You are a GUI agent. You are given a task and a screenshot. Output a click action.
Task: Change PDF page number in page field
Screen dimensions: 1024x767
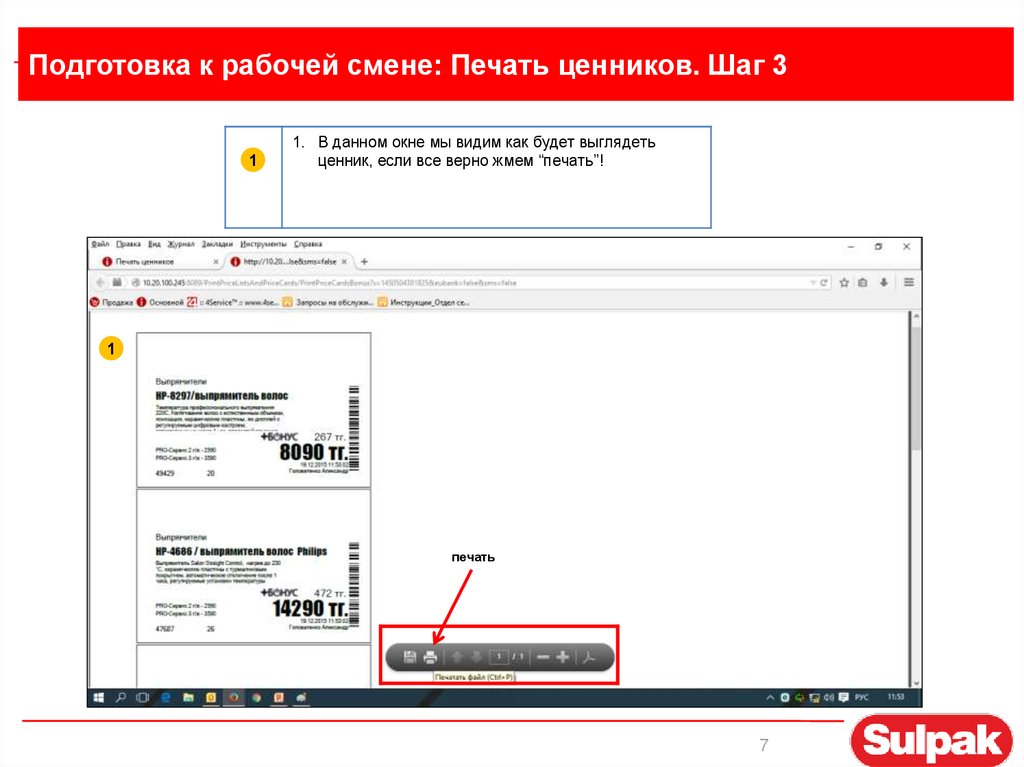pyautogui.click(x=497, y=657)
